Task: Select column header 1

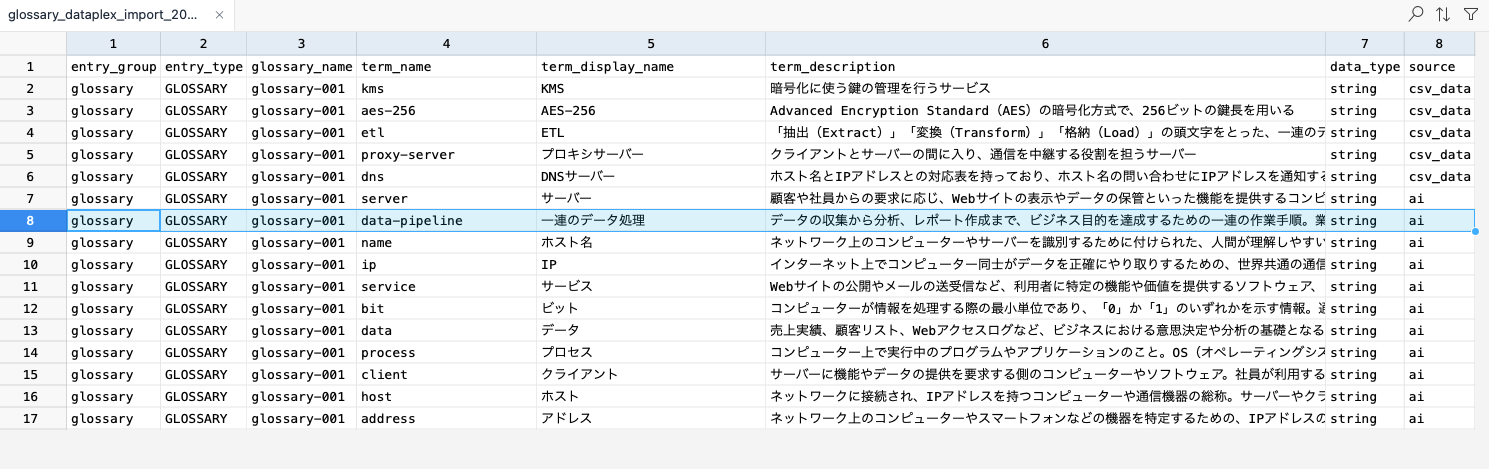Action: click(x=113, y=44)
